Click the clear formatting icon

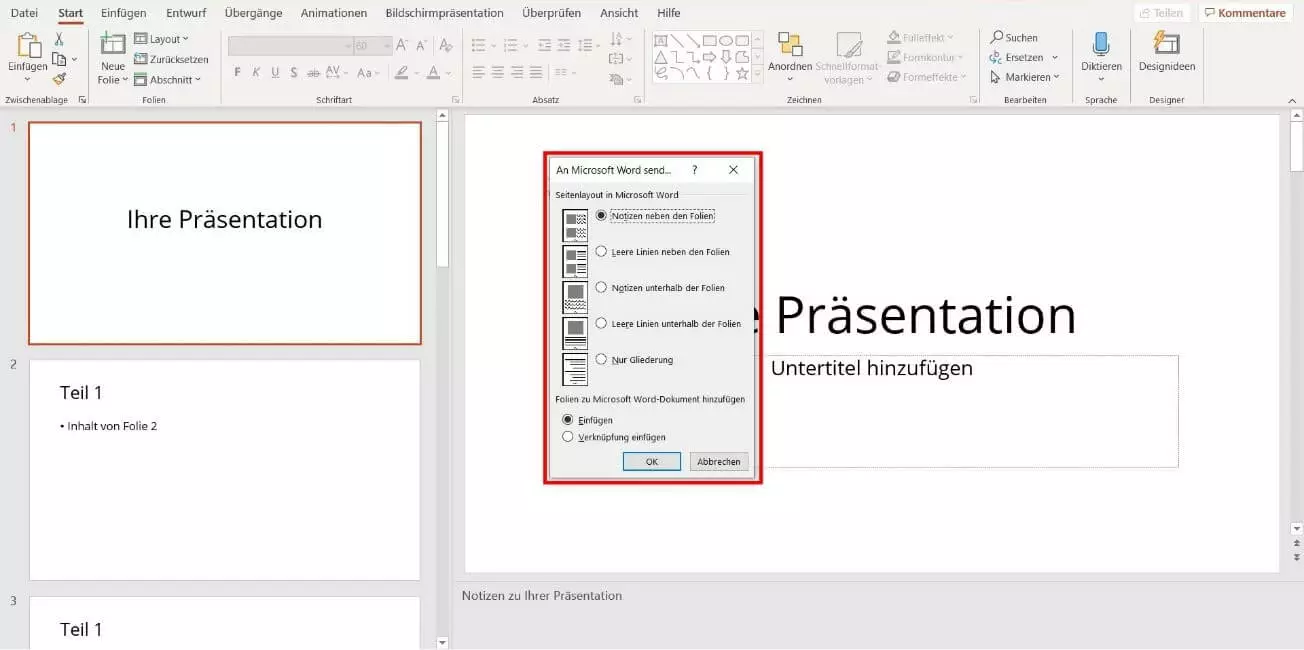click(445, 45)
